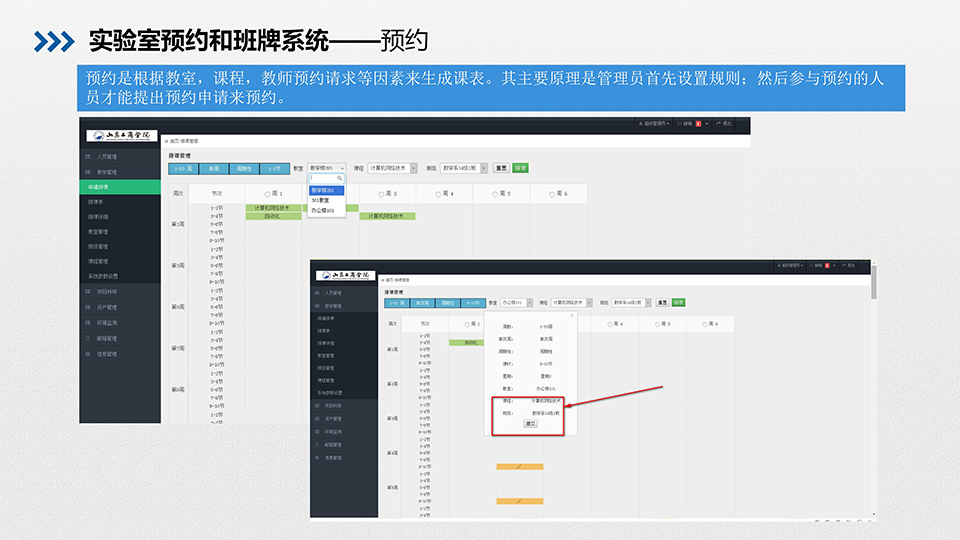Screen dimensions: 960x540
Task: Click the 信息管理 gear icon in front window
Action: (317, 458)
